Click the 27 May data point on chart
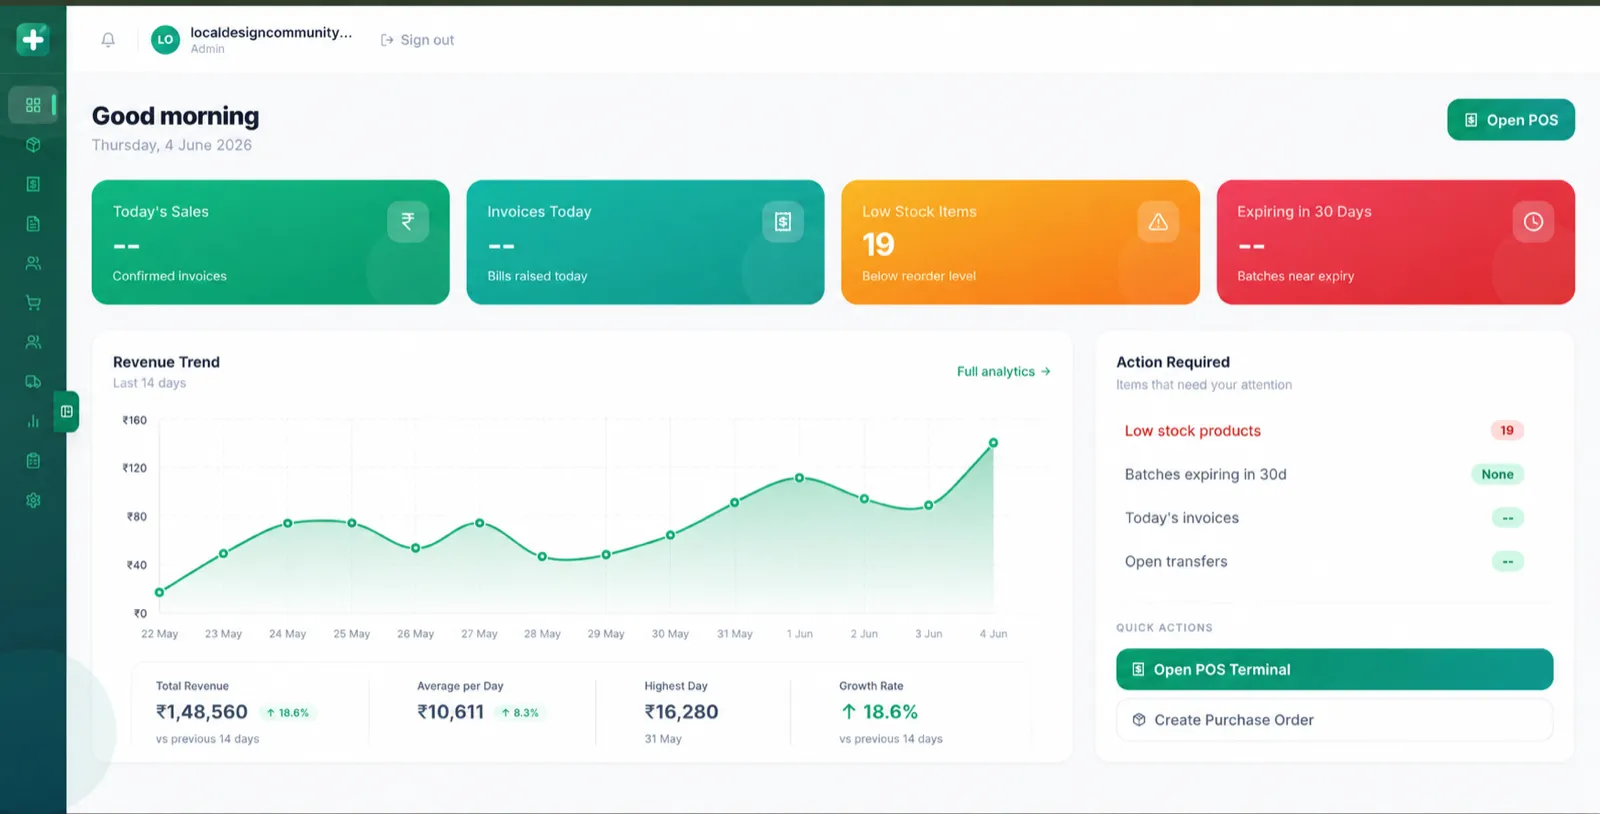Image resolution: width=1600 pixels, height=814 pixels. (x=480, y=523)
